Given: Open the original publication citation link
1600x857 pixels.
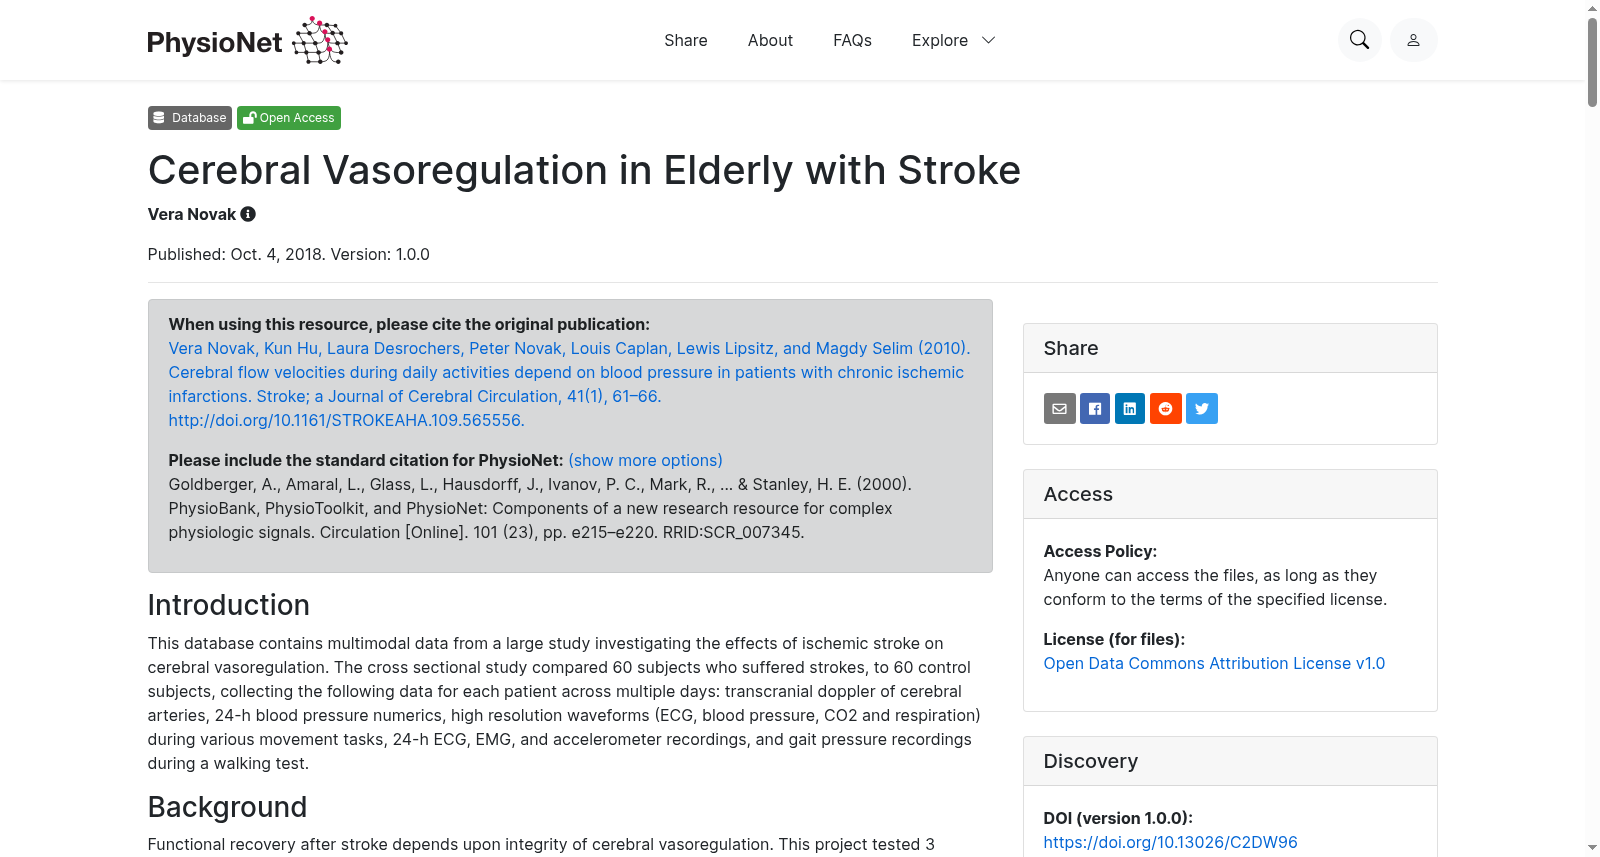Looking at the screenshot, I should coord(570,384).
